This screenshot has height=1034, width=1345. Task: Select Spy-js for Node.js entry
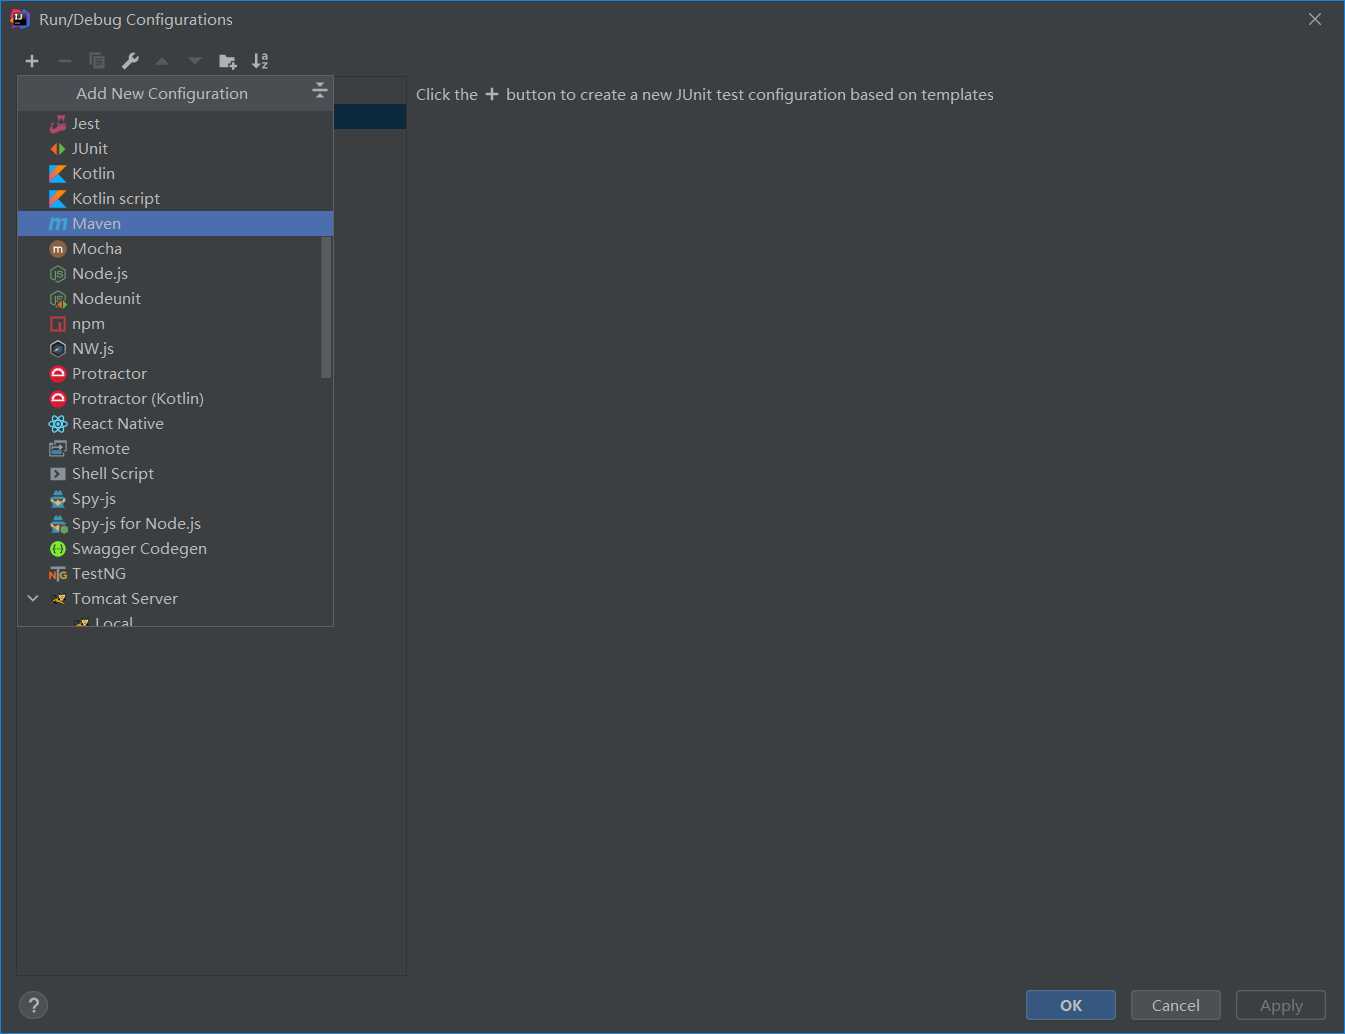pos(175,524)
